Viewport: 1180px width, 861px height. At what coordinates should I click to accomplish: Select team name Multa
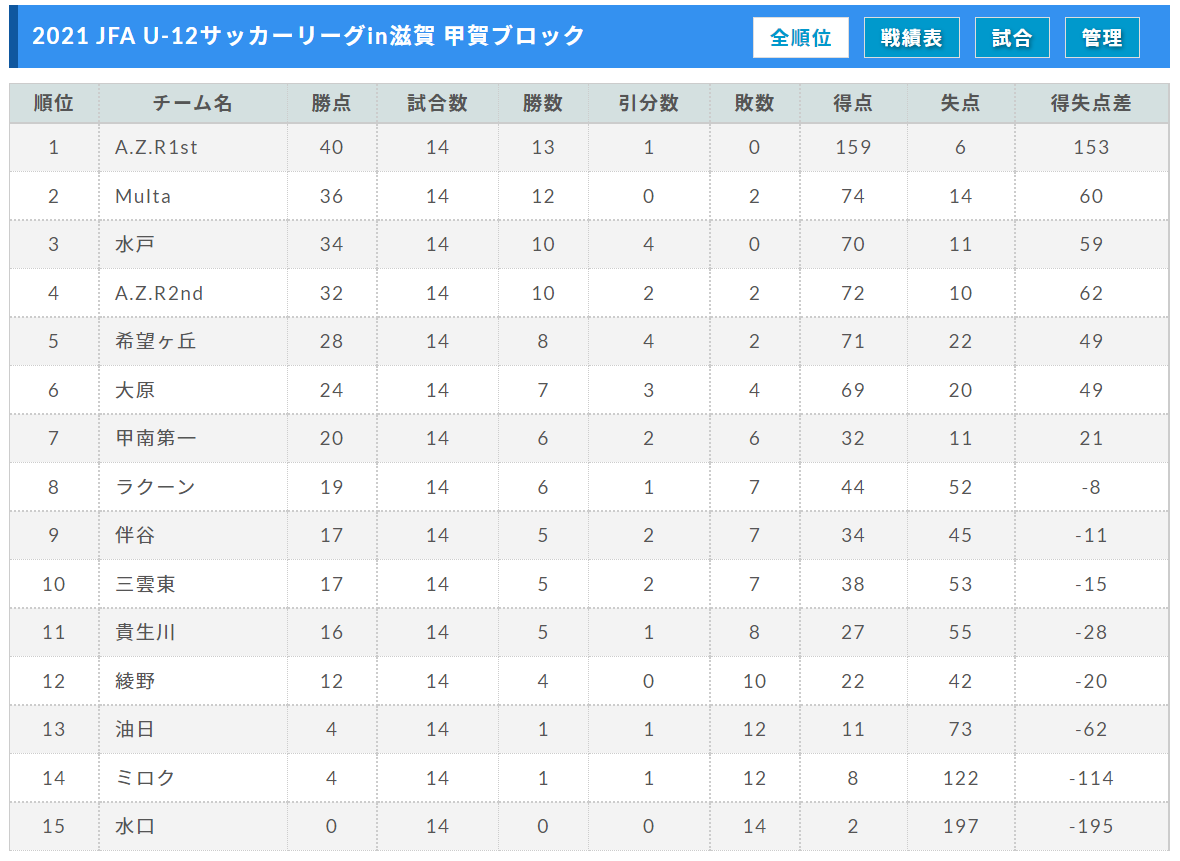click(143, 196)
